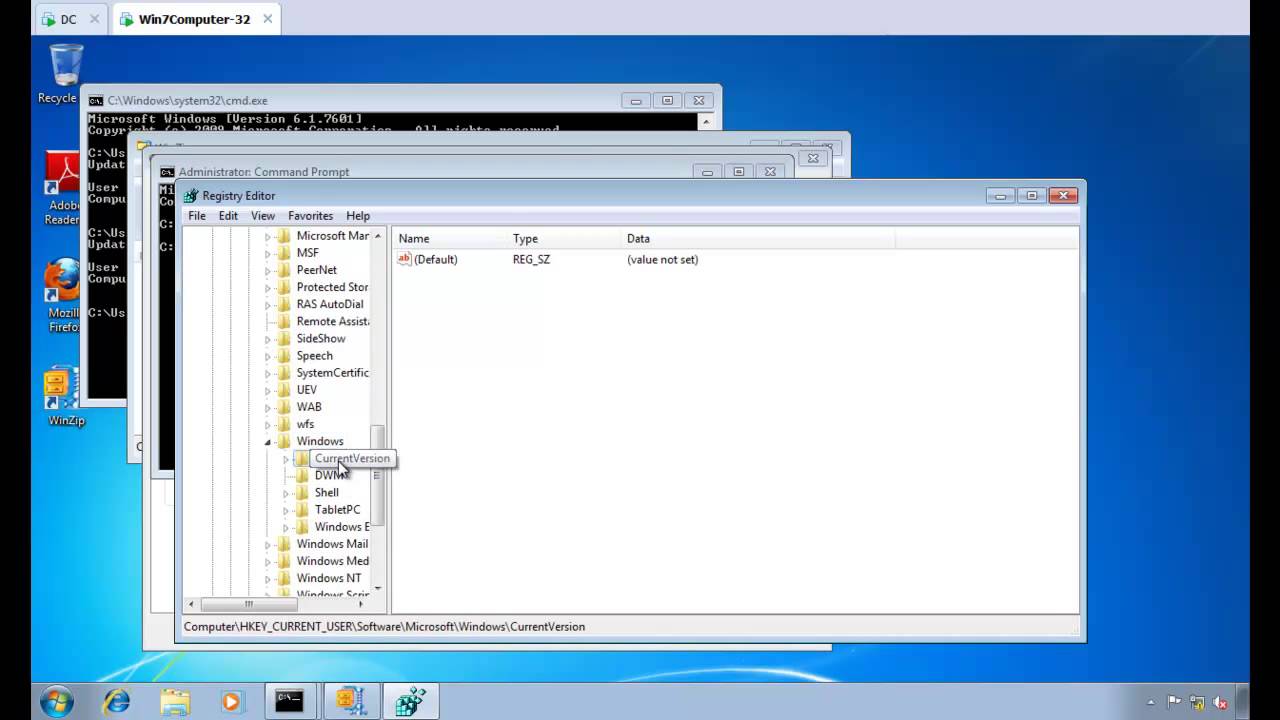Viewport: 1280px width, 720px height.
Task: Select the Windows Med registry key
Action: coord(332,561)
